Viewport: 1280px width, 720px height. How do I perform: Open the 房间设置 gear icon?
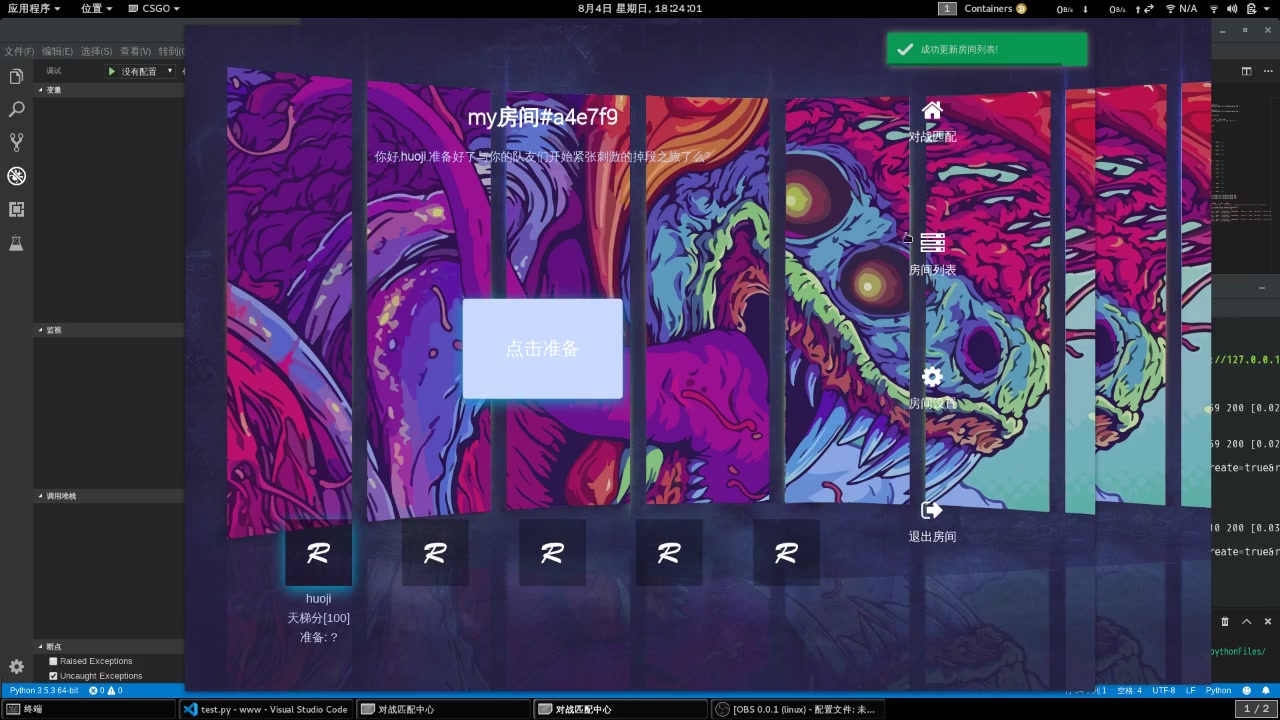click(932, 377)
